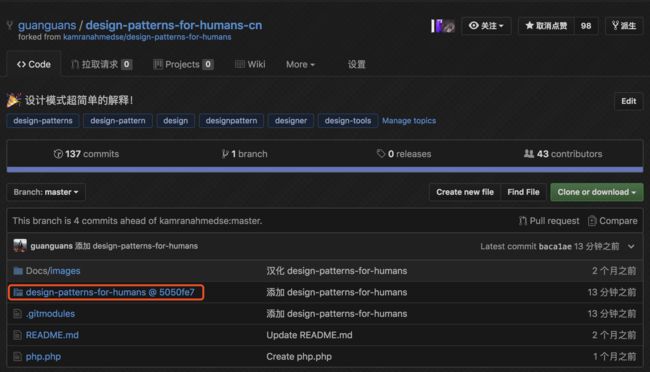
Task: Click the language breakdown color bar
Action: pyautogui.click(x=325, y=170)
